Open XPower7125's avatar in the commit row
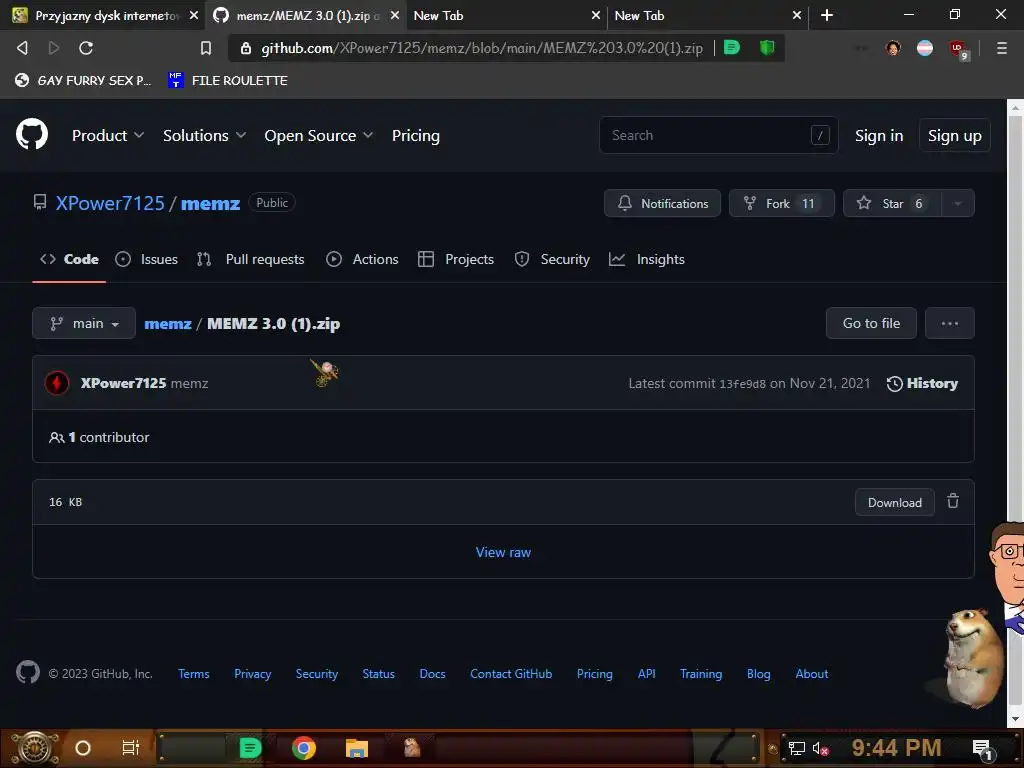The image size is (1024, 768). pos(57,383)
